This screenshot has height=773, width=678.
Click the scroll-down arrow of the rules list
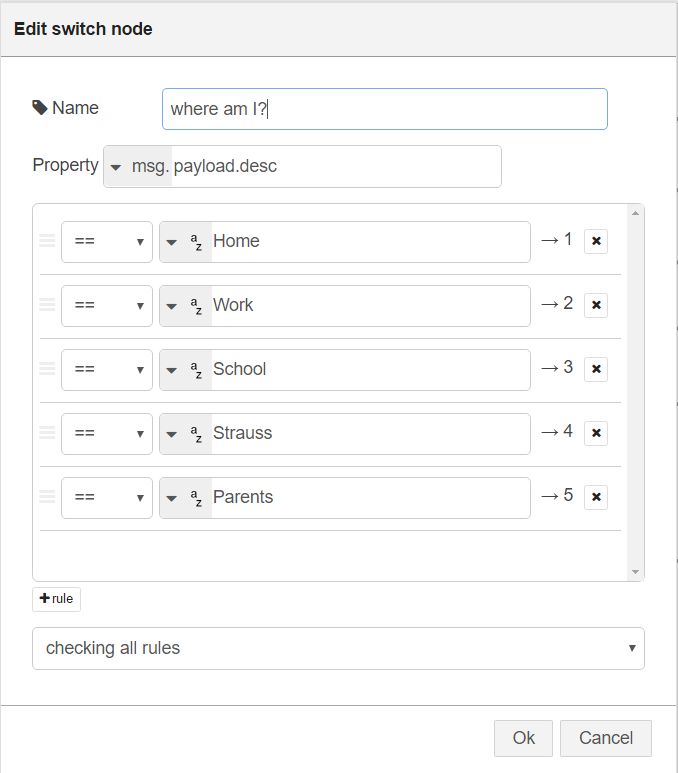635,572
